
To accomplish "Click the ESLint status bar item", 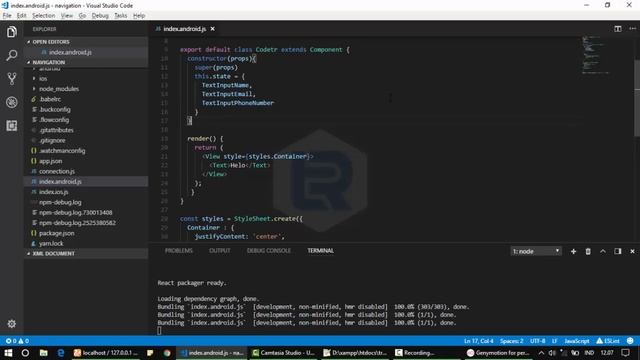I will (608, 341).
